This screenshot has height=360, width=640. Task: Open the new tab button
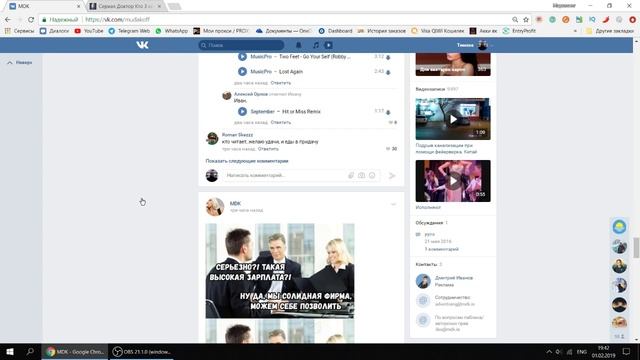pos(174,6)
